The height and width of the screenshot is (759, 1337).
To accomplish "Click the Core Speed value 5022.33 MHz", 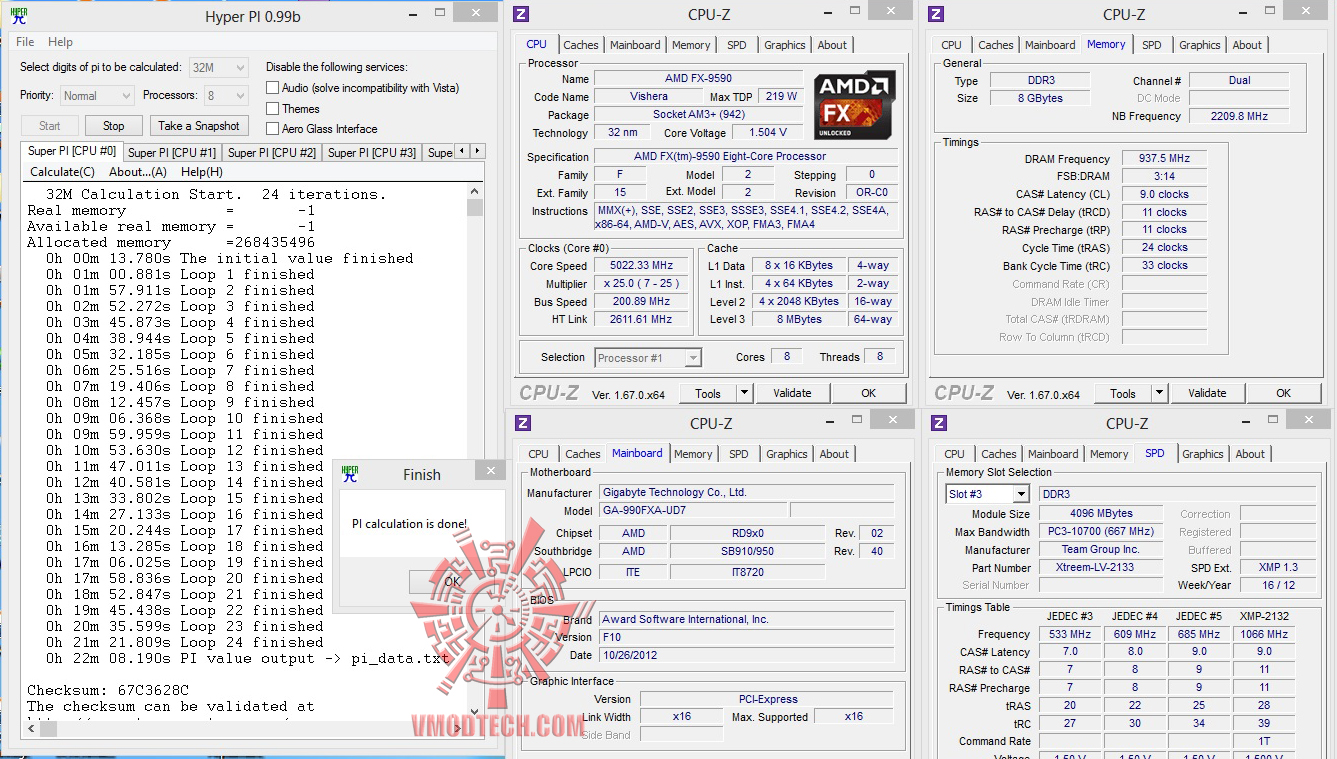I will point(641,265).
